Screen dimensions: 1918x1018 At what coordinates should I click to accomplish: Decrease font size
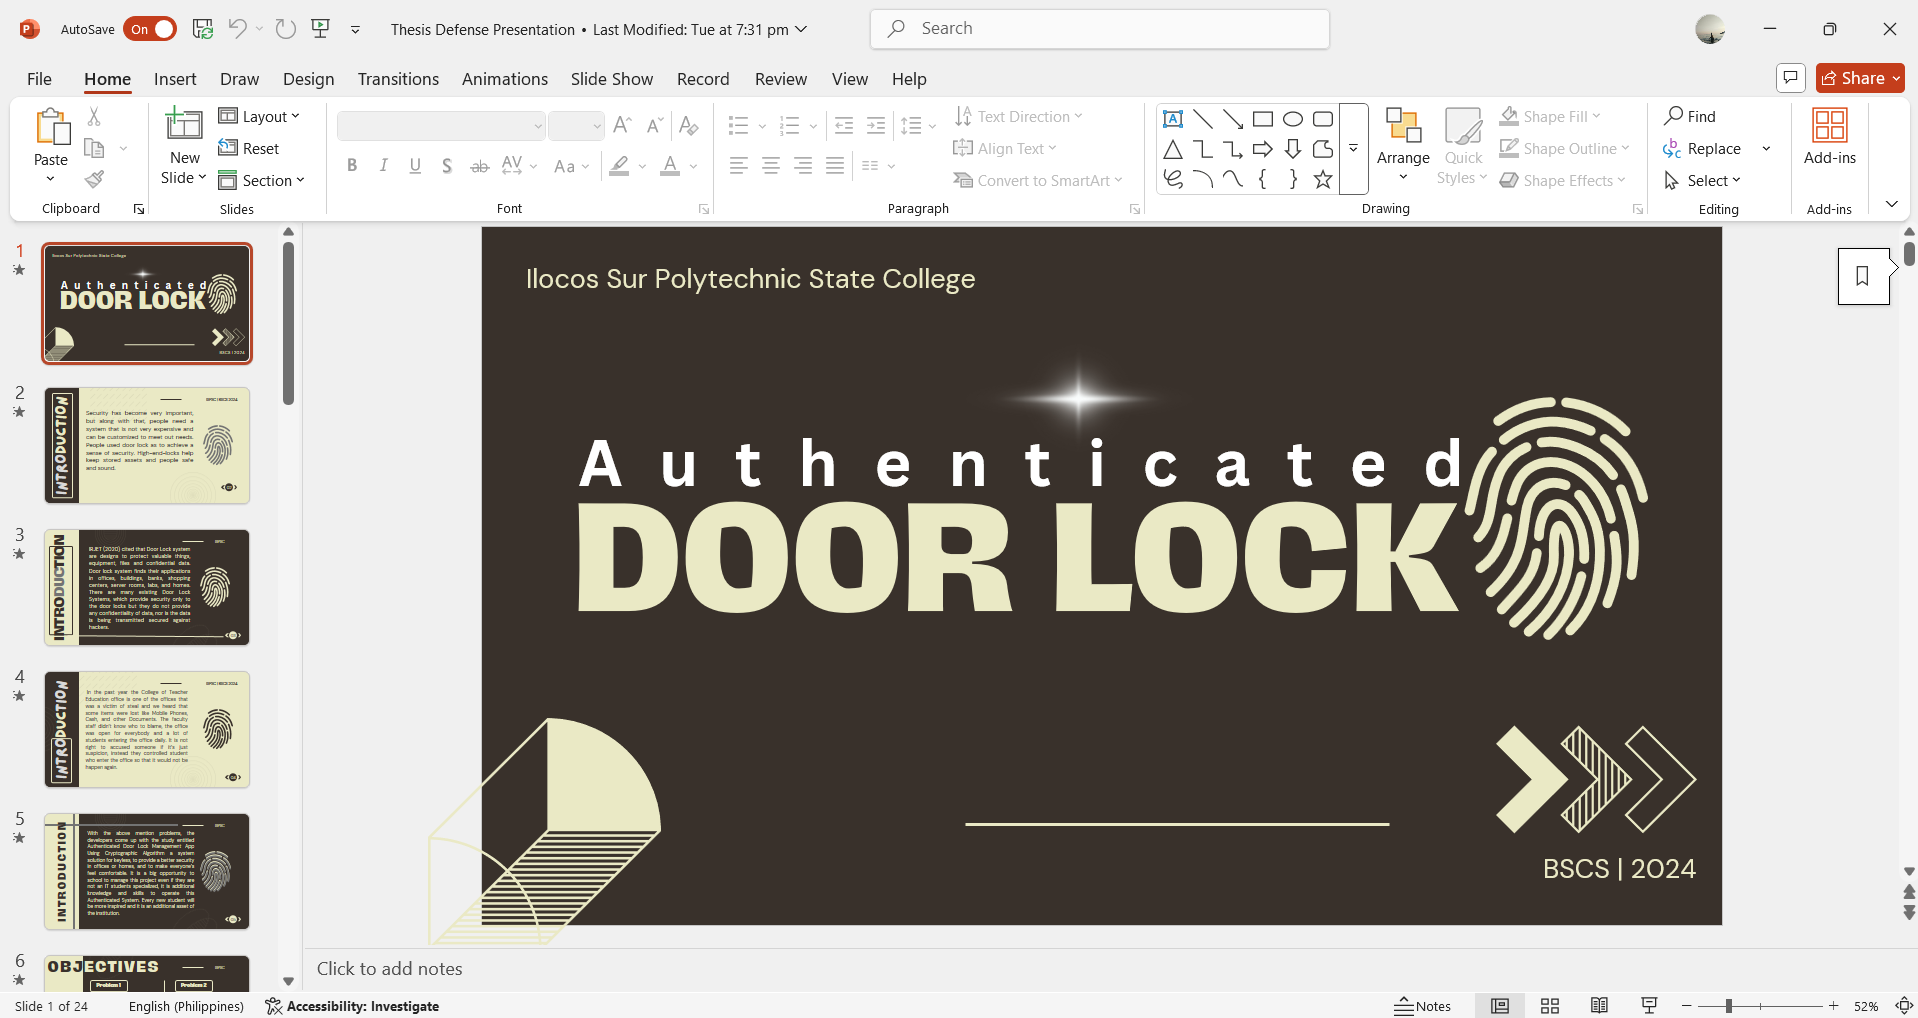pyautogui.click(x=655, y=125)
